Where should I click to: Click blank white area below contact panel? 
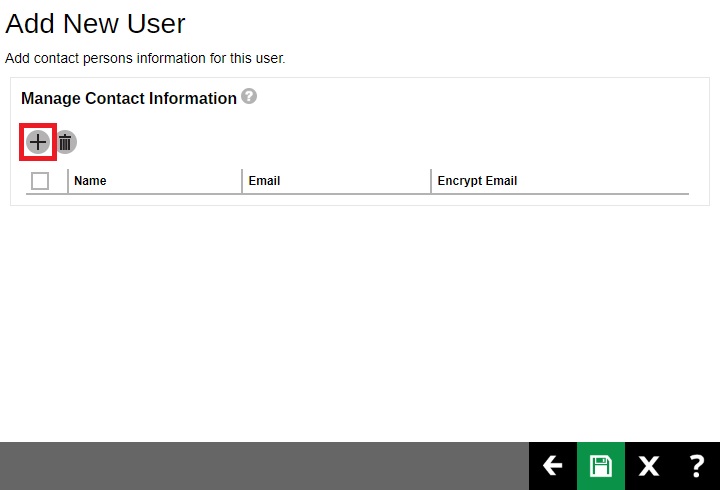tap(360, 320)
